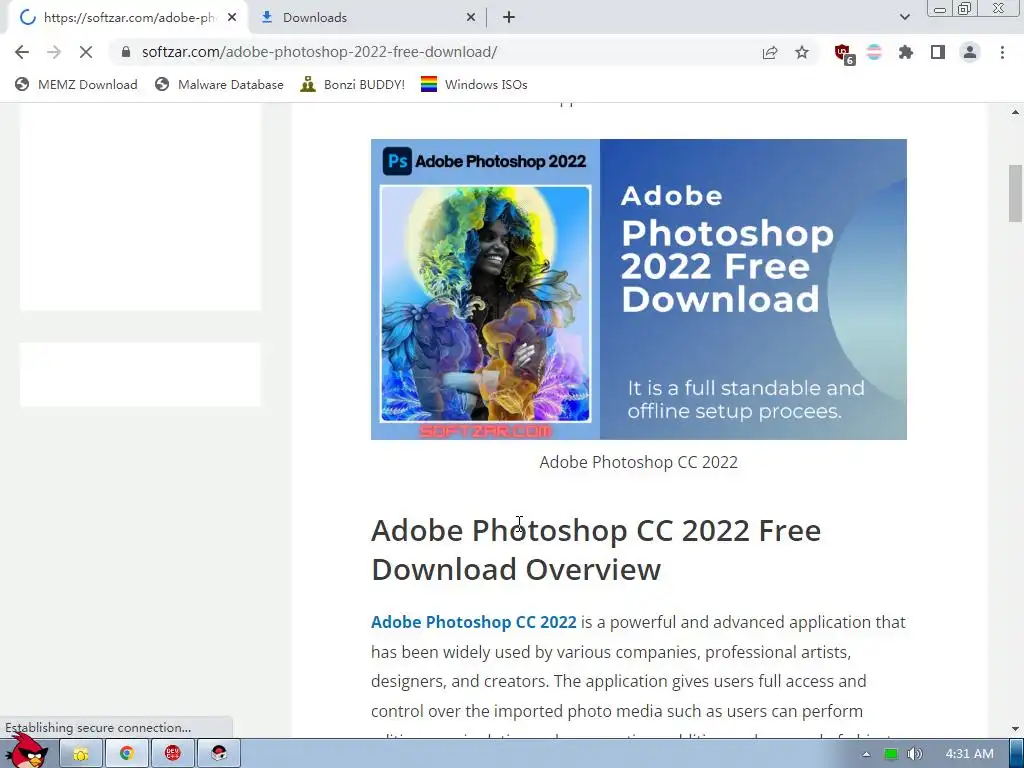The height and width of the screenshot is (768, 1024).
Task: Open a new tab with plus button
Action: pyautogui.click(x=509, y=18)
